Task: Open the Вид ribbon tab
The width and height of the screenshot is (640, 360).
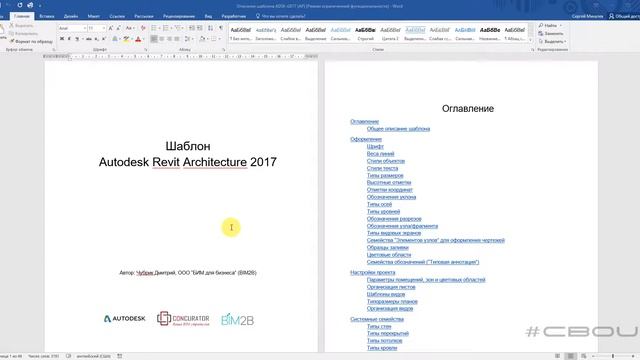Action: coord(208,16)
